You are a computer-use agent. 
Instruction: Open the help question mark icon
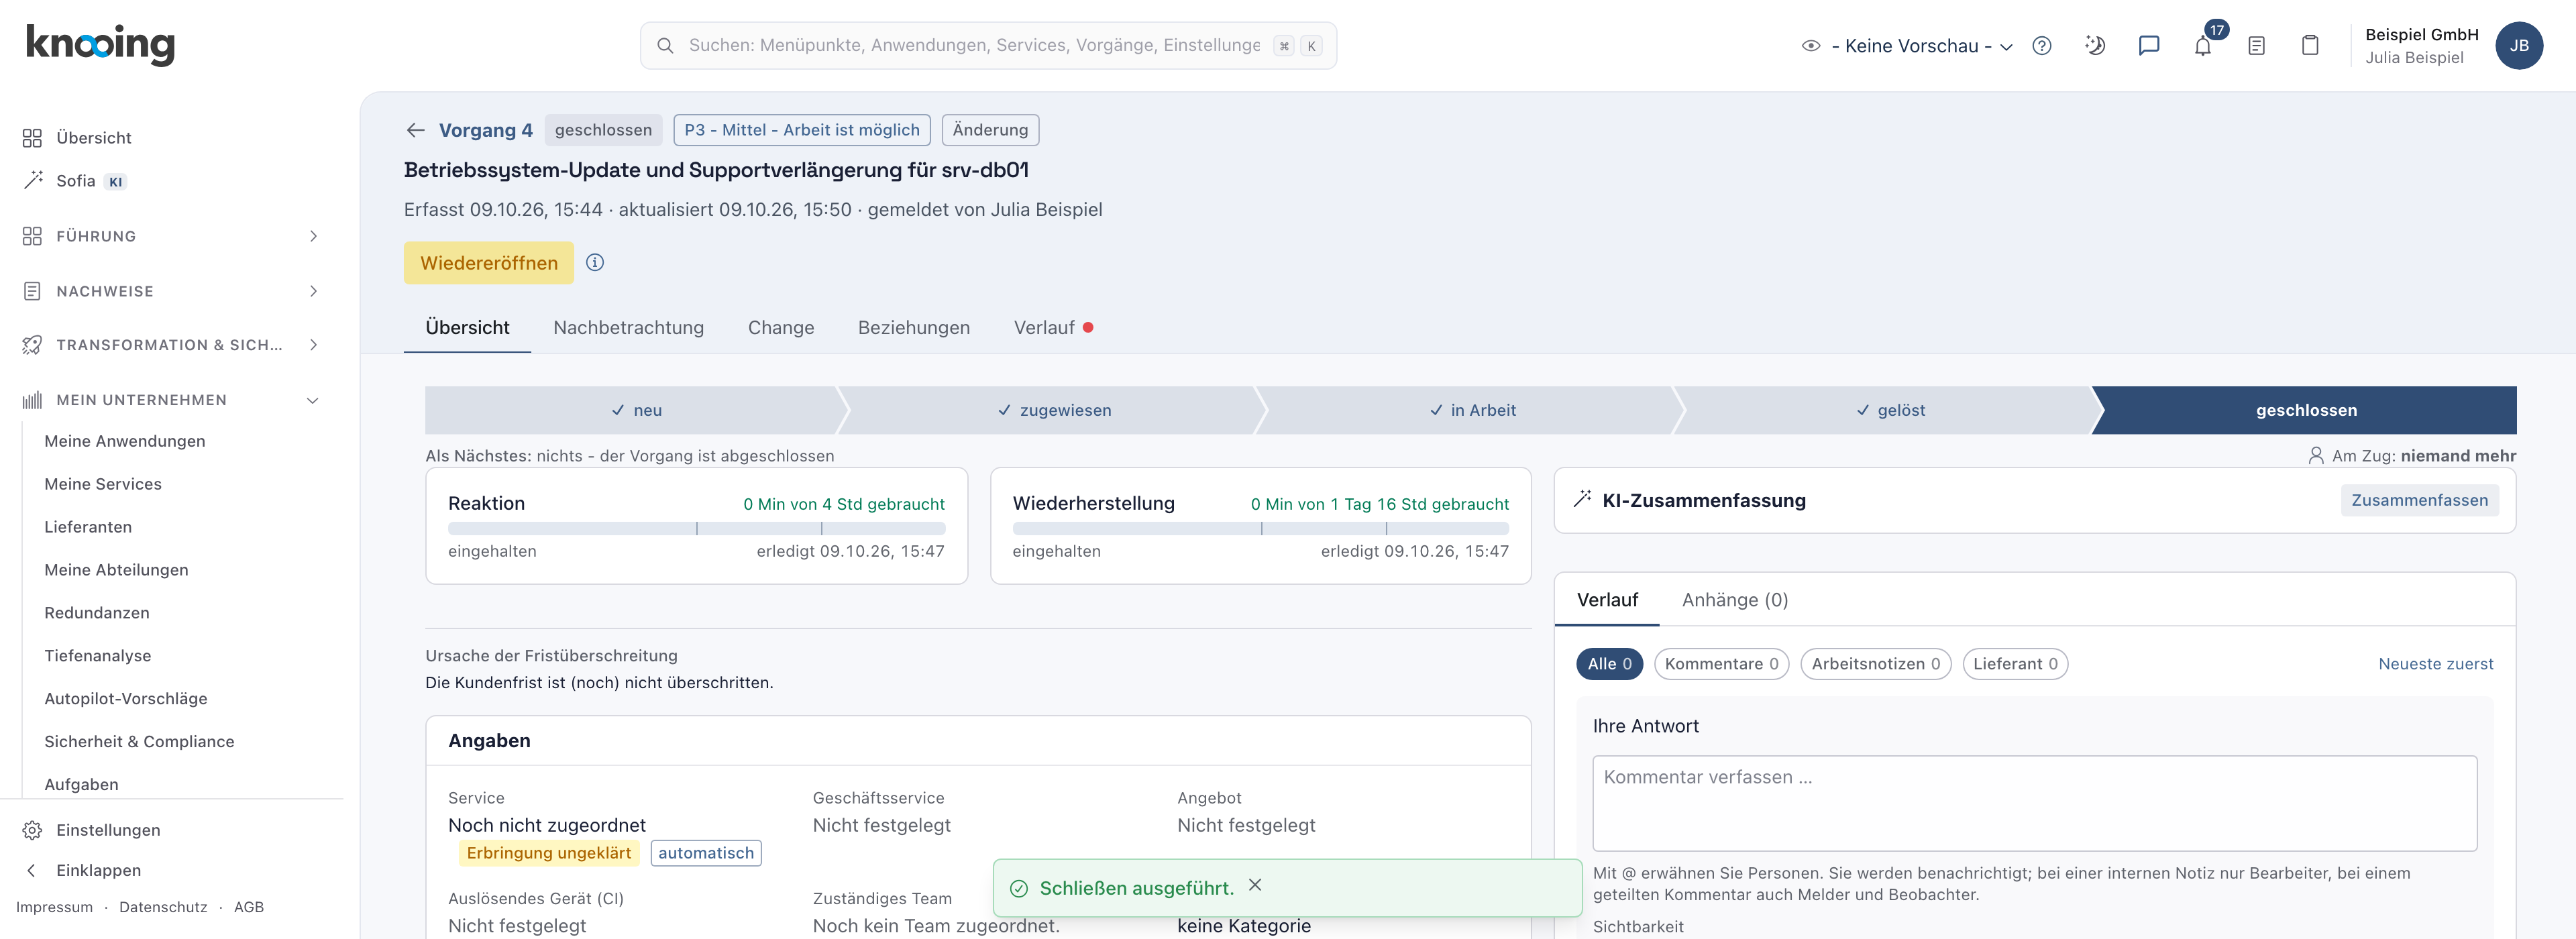click(x=2041, y=46)
